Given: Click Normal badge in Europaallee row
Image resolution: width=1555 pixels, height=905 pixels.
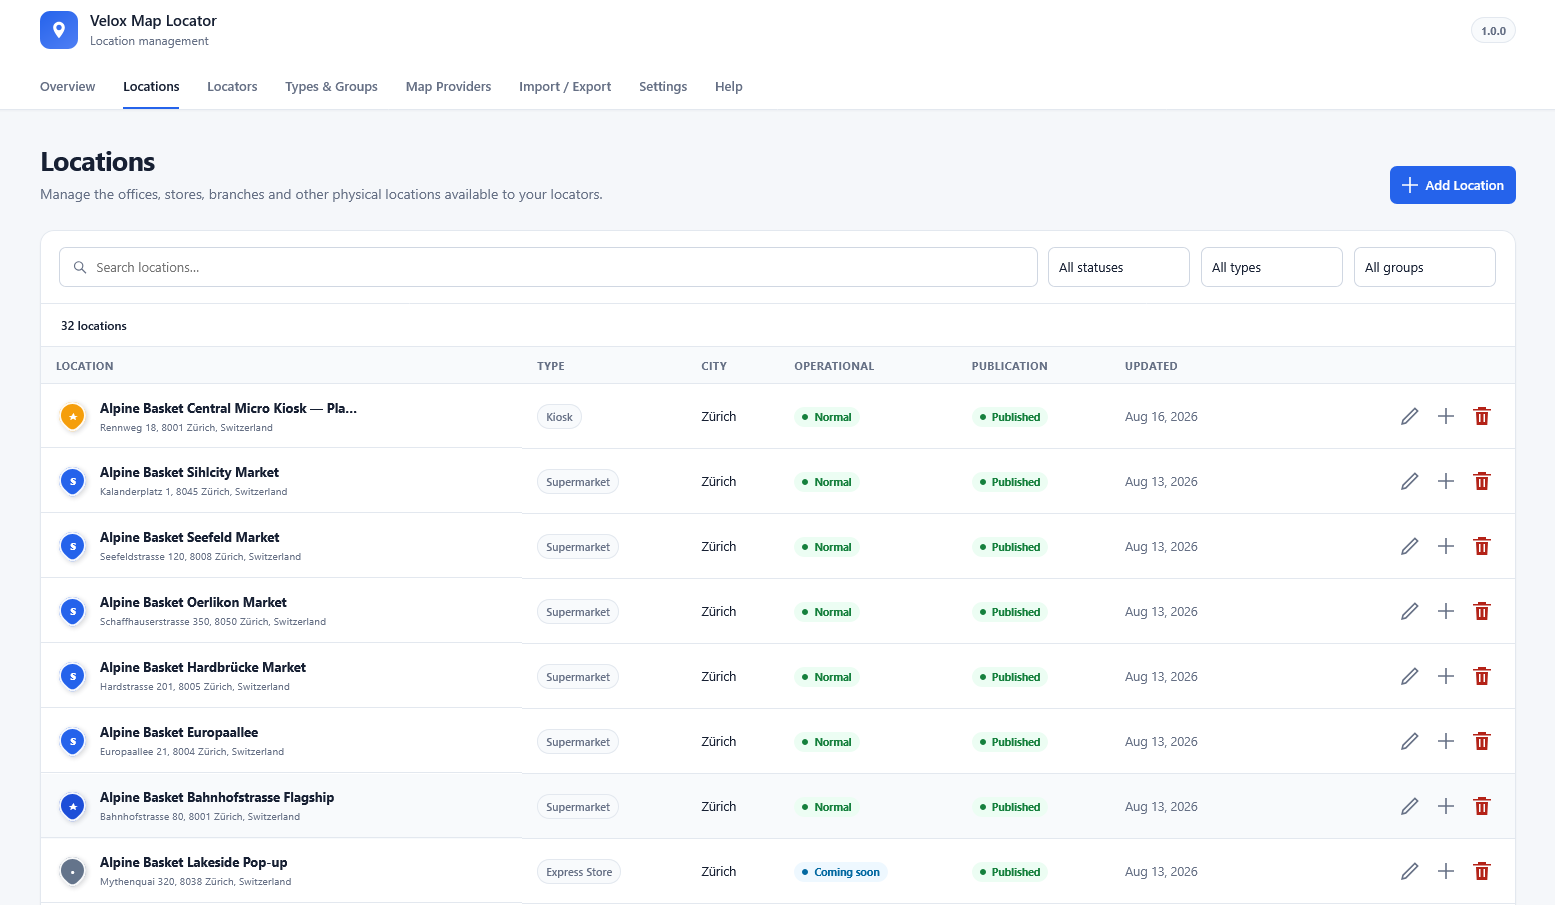Looking at the screenshot, I should coord(827,742).
